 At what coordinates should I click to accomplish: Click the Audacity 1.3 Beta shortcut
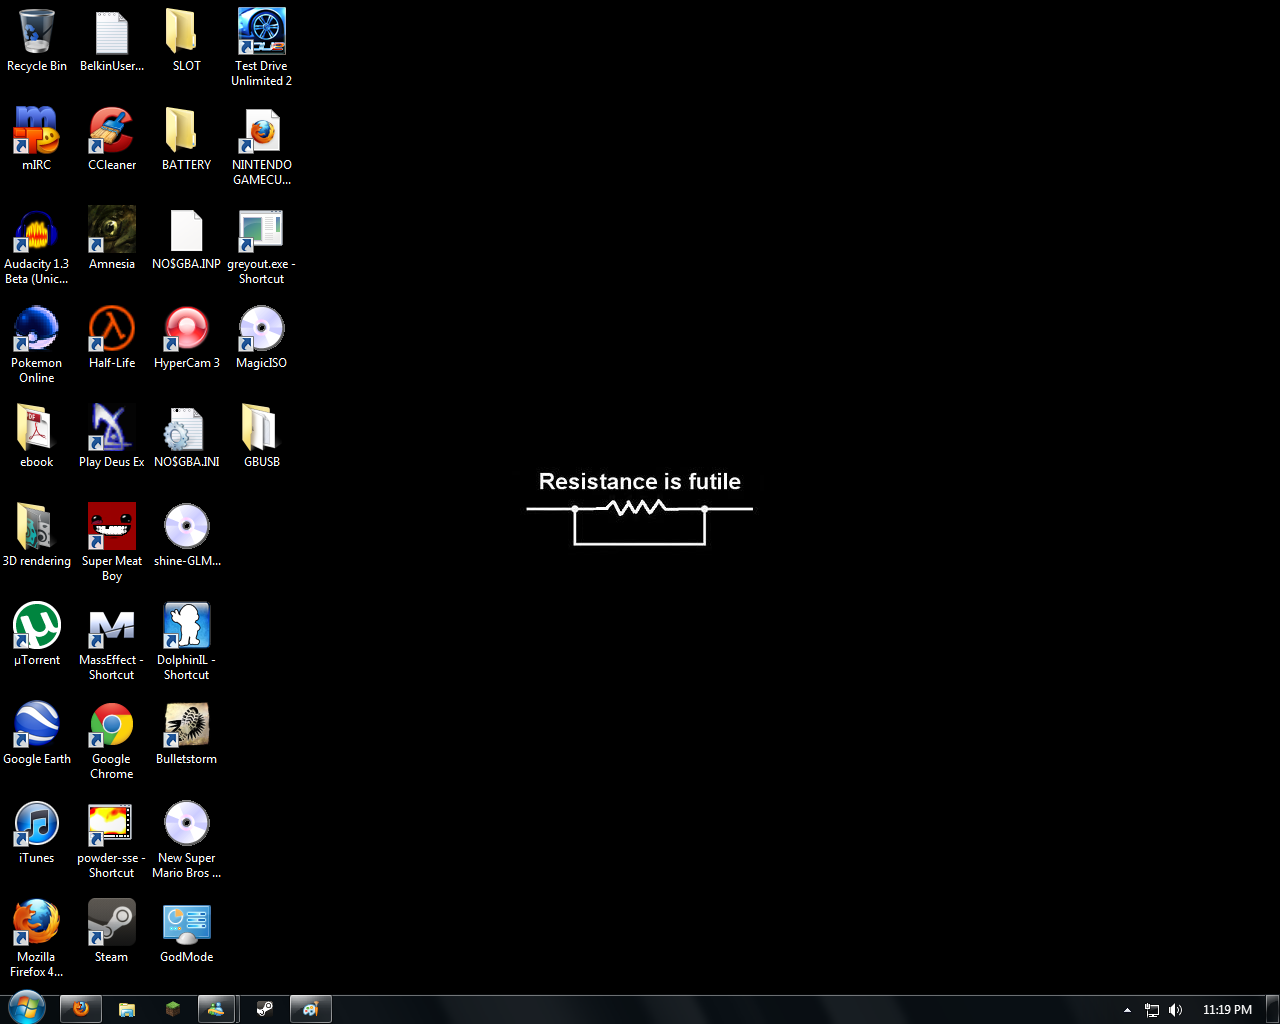click(37, 230)
